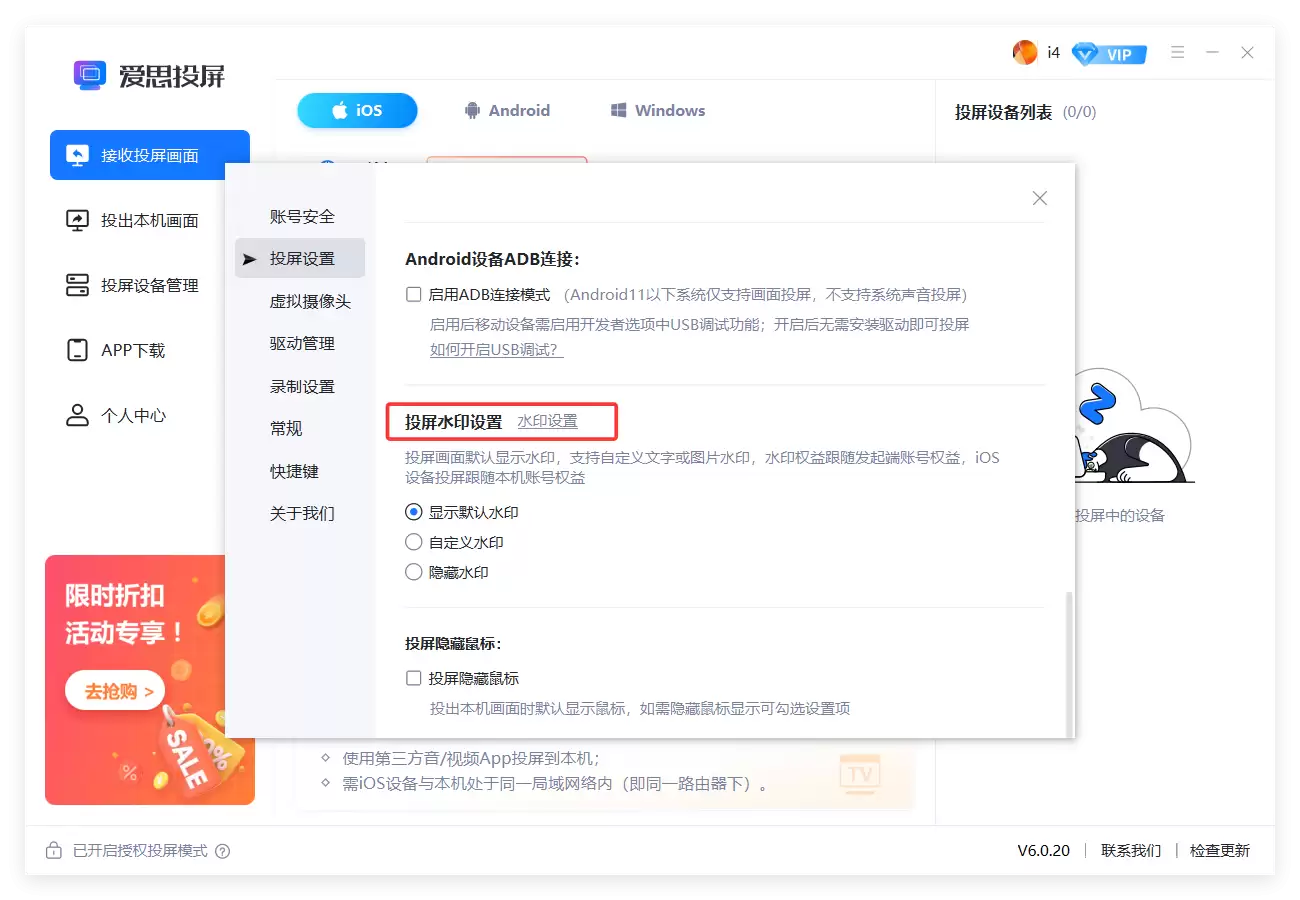Image resolution: width=1300 pixels, height=900 pixels.
Task: Open 投屏设备管理 from the sidebar
Action: [x=140, y=285]
